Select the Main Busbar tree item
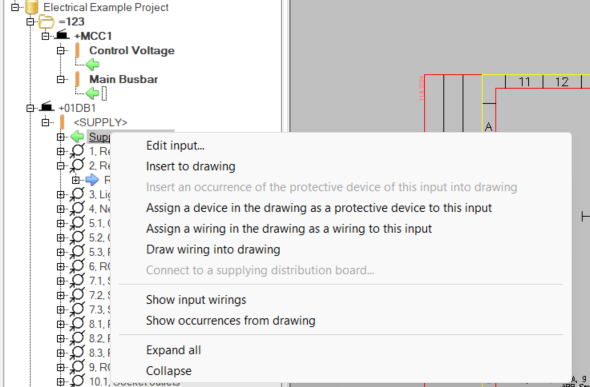The height and width of the screenshot is (387, 590). click(123, 79)
